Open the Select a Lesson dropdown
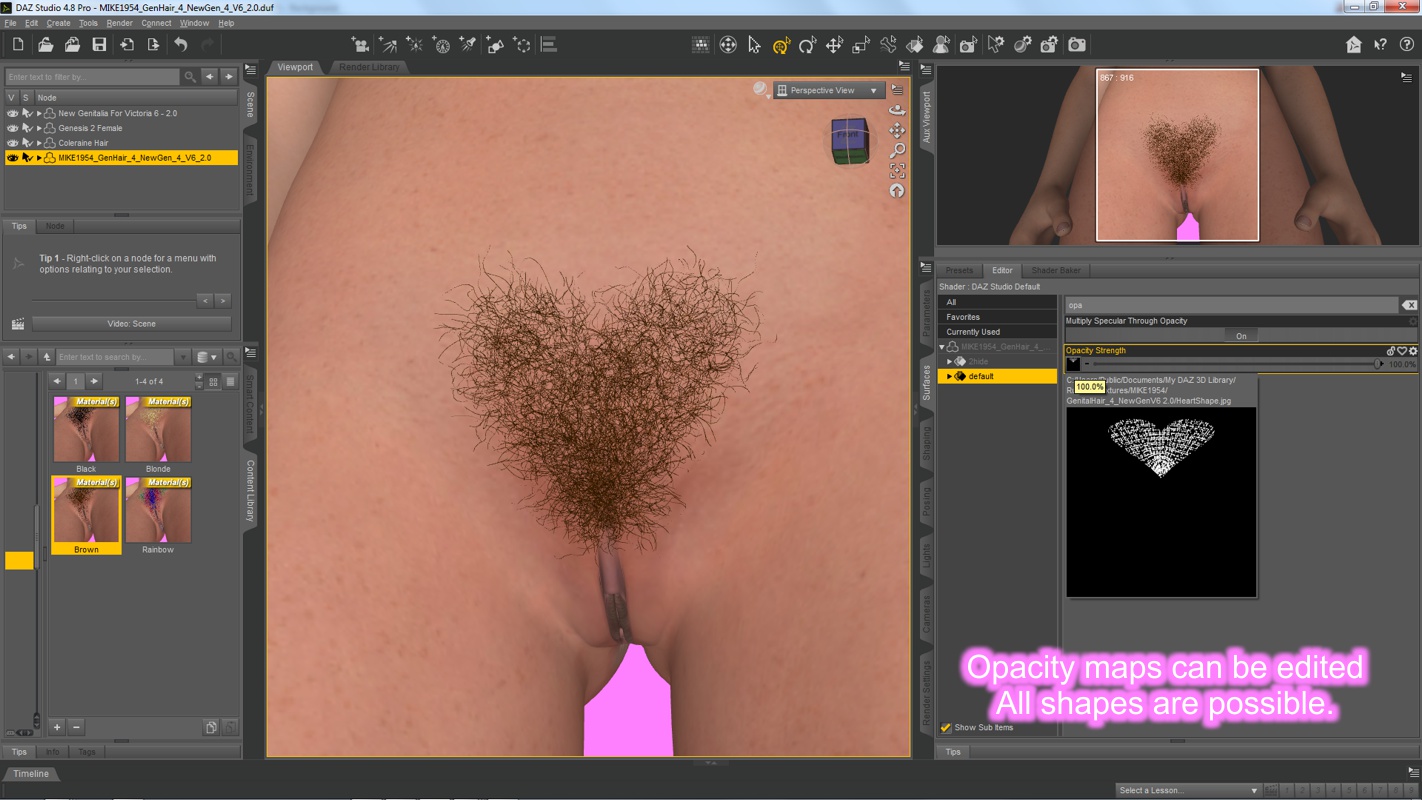The image size is (1422, 800). pyautogui.click(x=1188, y=790)
